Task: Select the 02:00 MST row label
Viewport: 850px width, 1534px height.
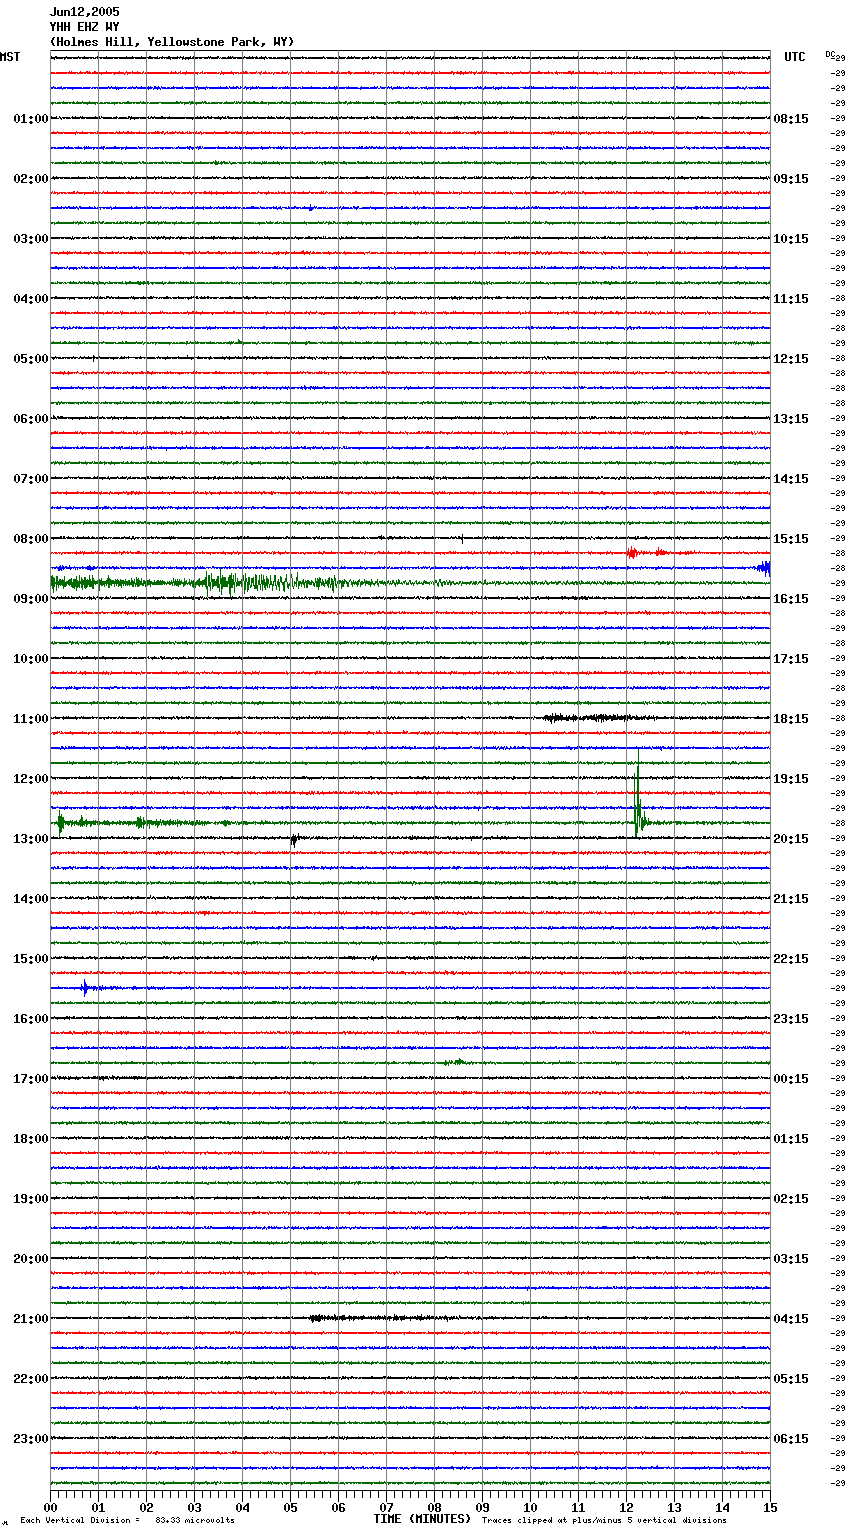Action: [x=31, y=179]
